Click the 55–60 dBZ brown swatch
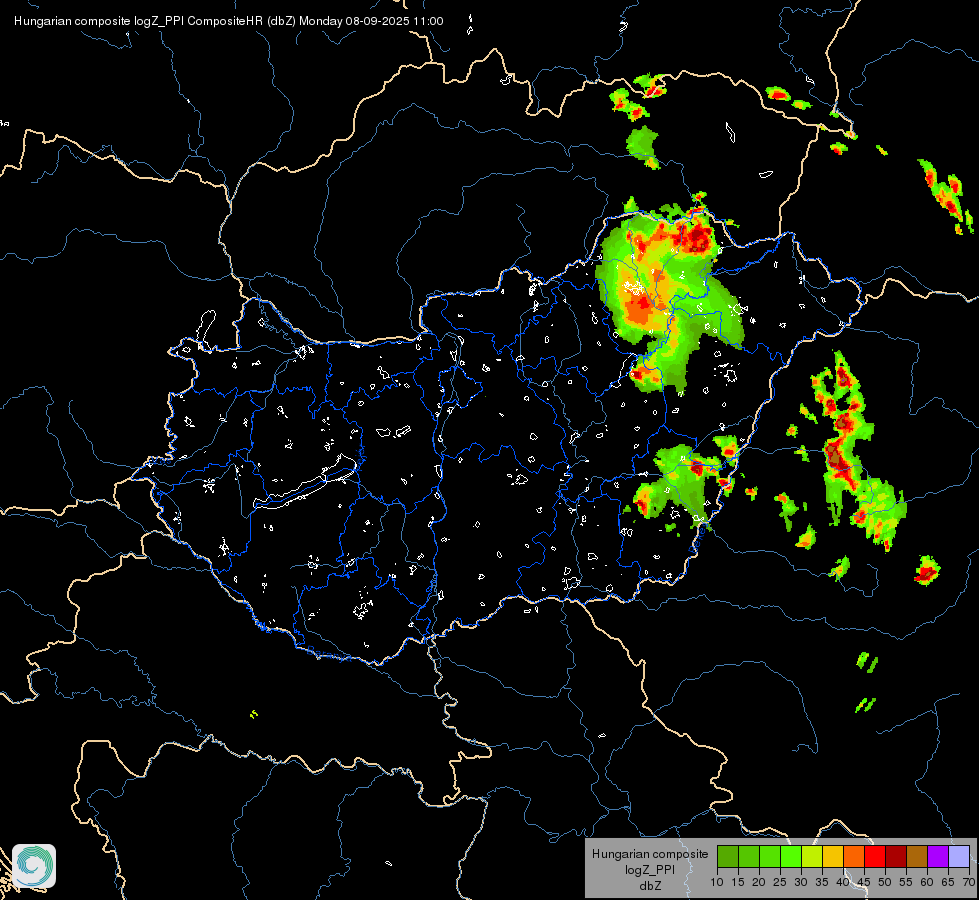The image size is (979, 900). [x=917, y=856]
